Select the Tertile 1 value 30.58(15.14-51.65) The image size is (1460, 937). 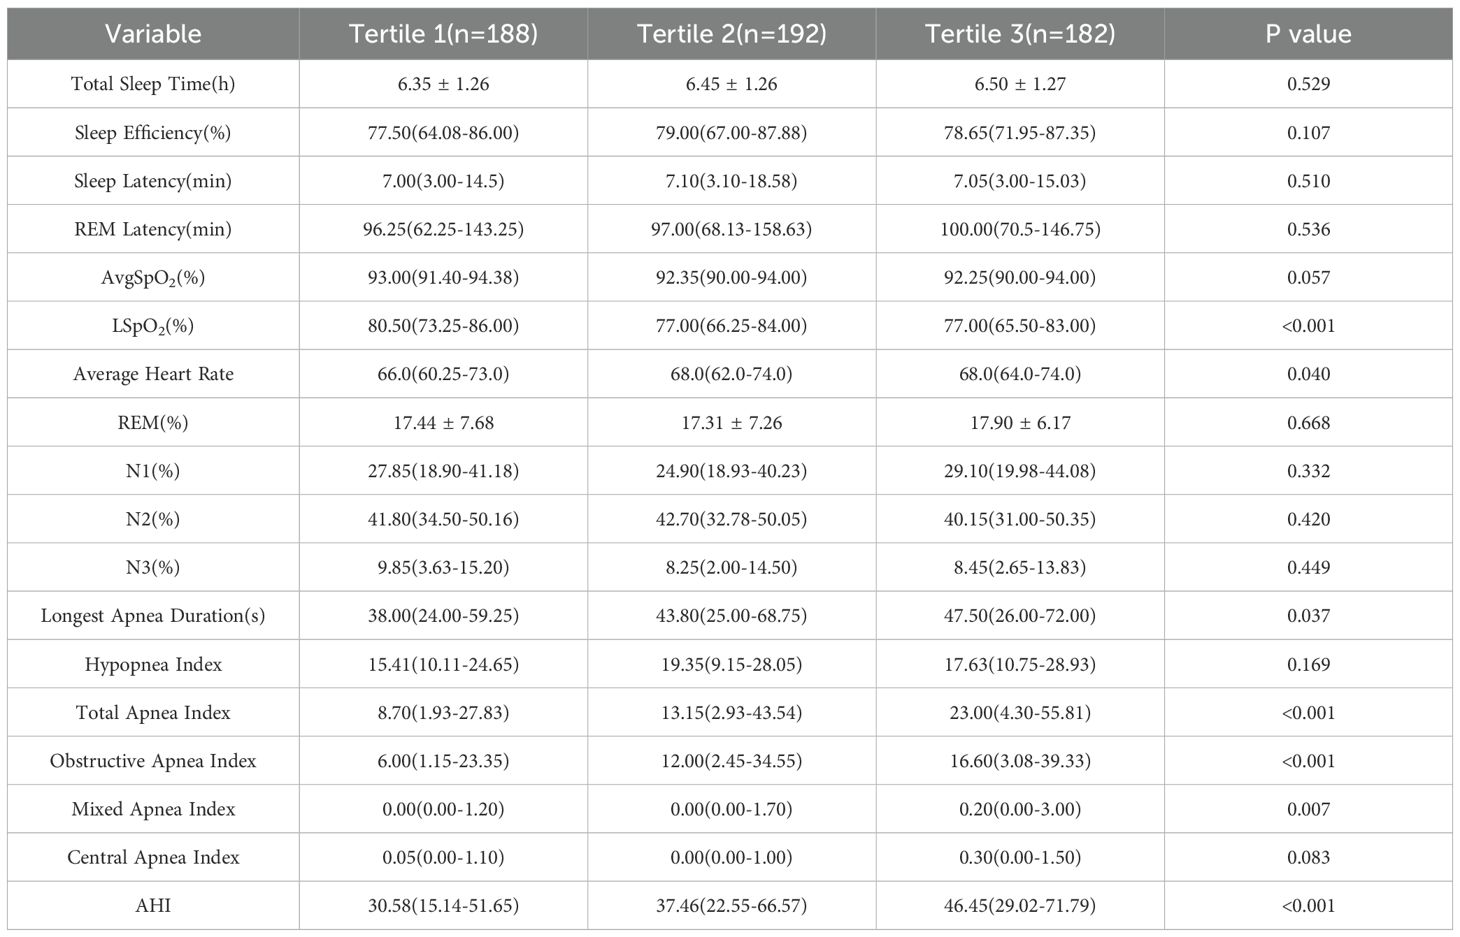[443, 906]
